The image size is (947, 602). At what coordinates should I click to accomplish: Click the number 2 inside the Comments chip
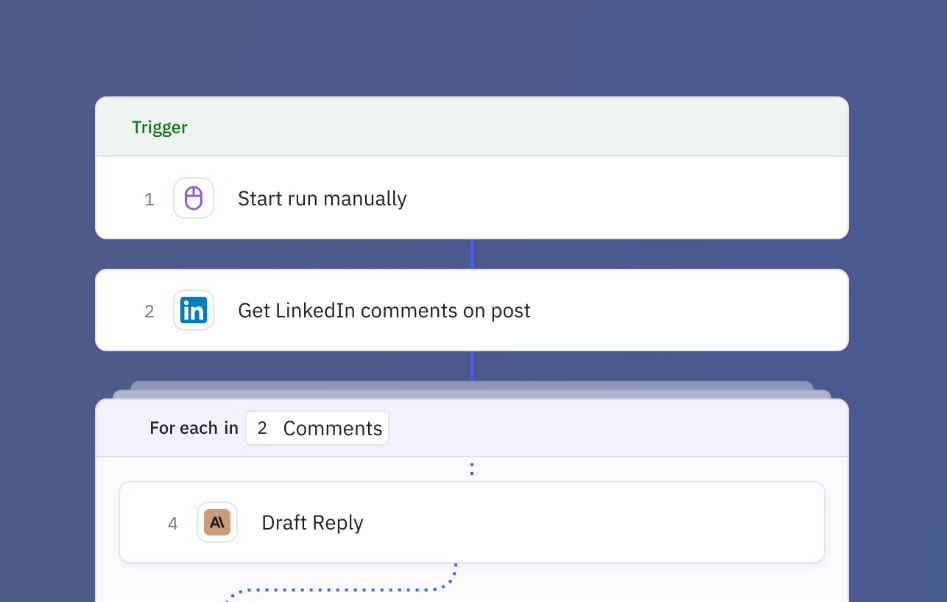[262, 428]
